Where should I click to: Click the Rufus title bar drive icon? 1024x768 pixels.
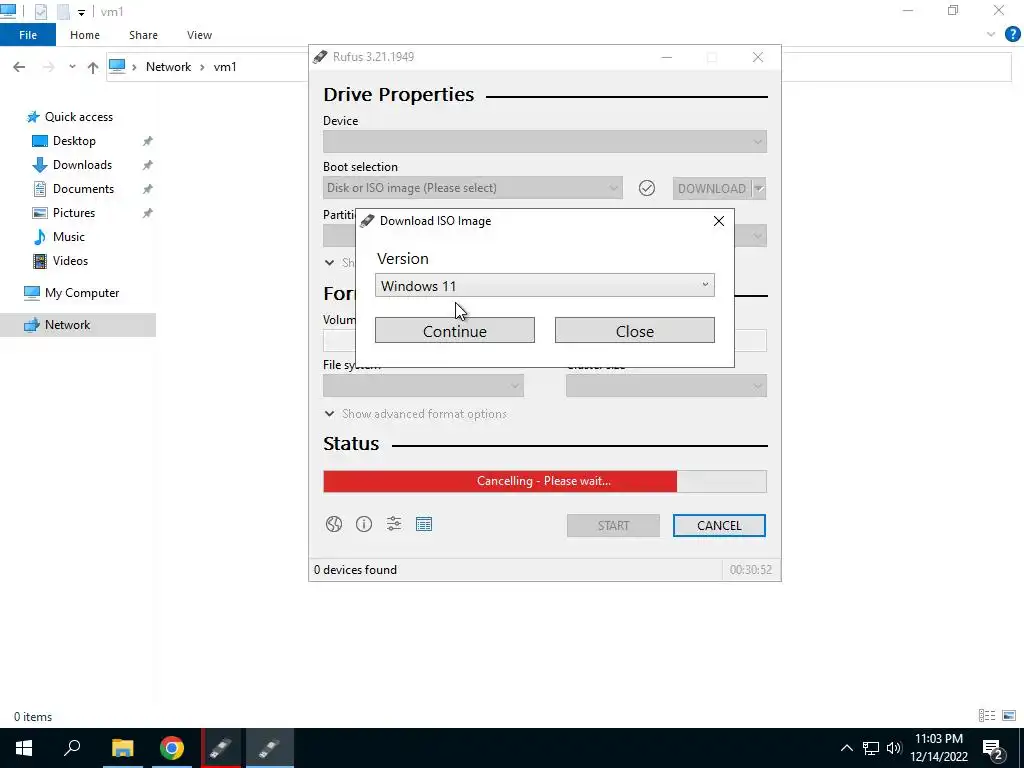pos(320,57)
